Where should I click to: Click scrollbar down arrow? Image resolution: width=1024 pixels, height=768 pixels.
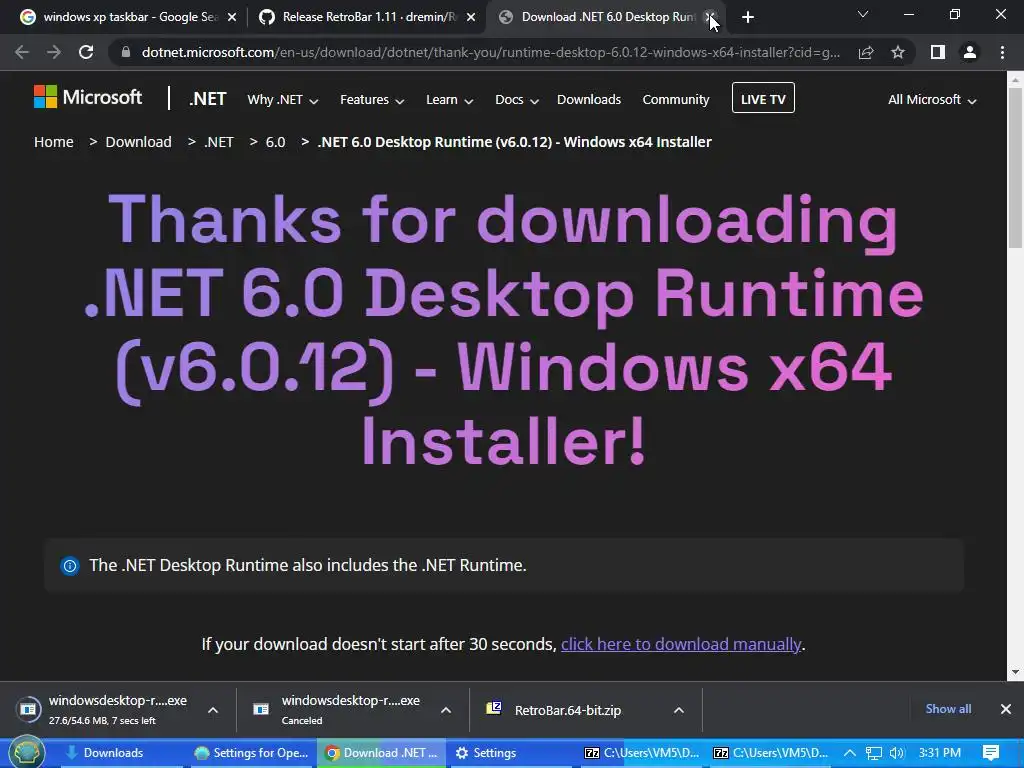tap(1015, 672)
